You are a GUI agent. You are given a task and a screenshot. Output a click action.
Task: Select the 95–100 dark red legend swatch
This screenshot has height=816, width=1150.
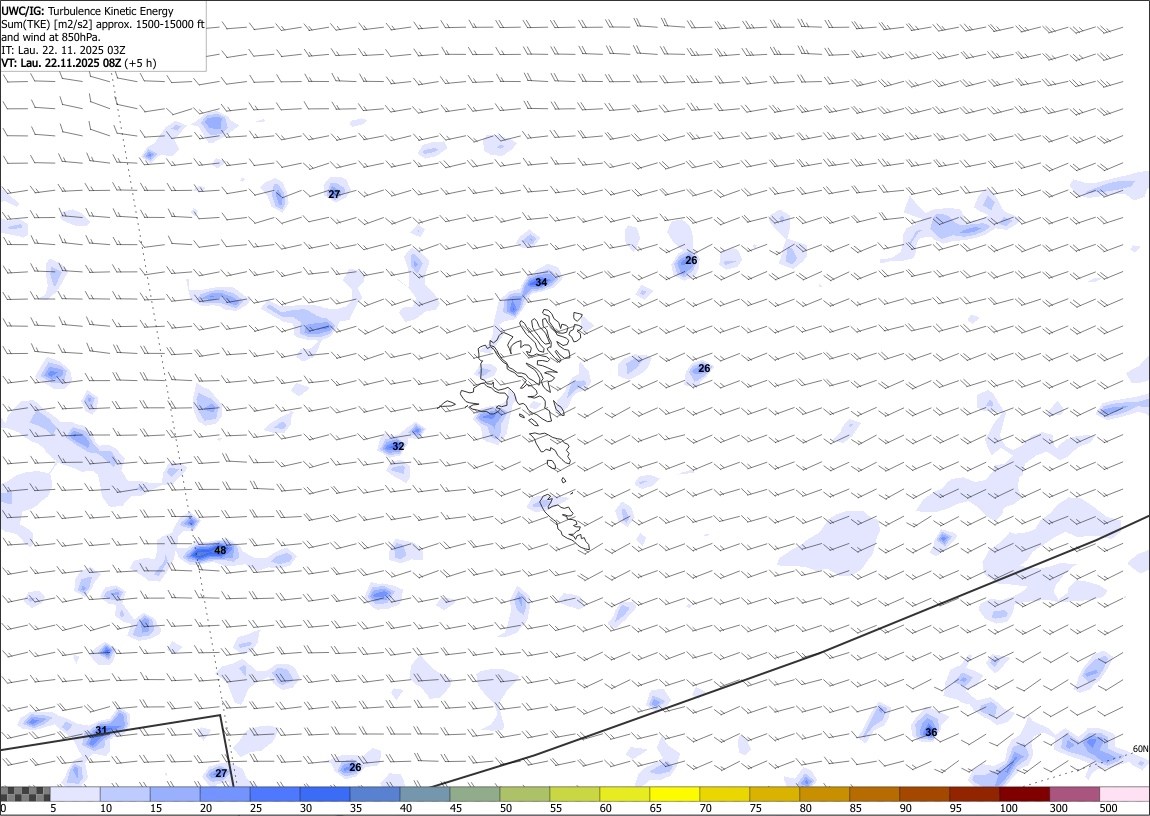[974, 794]
